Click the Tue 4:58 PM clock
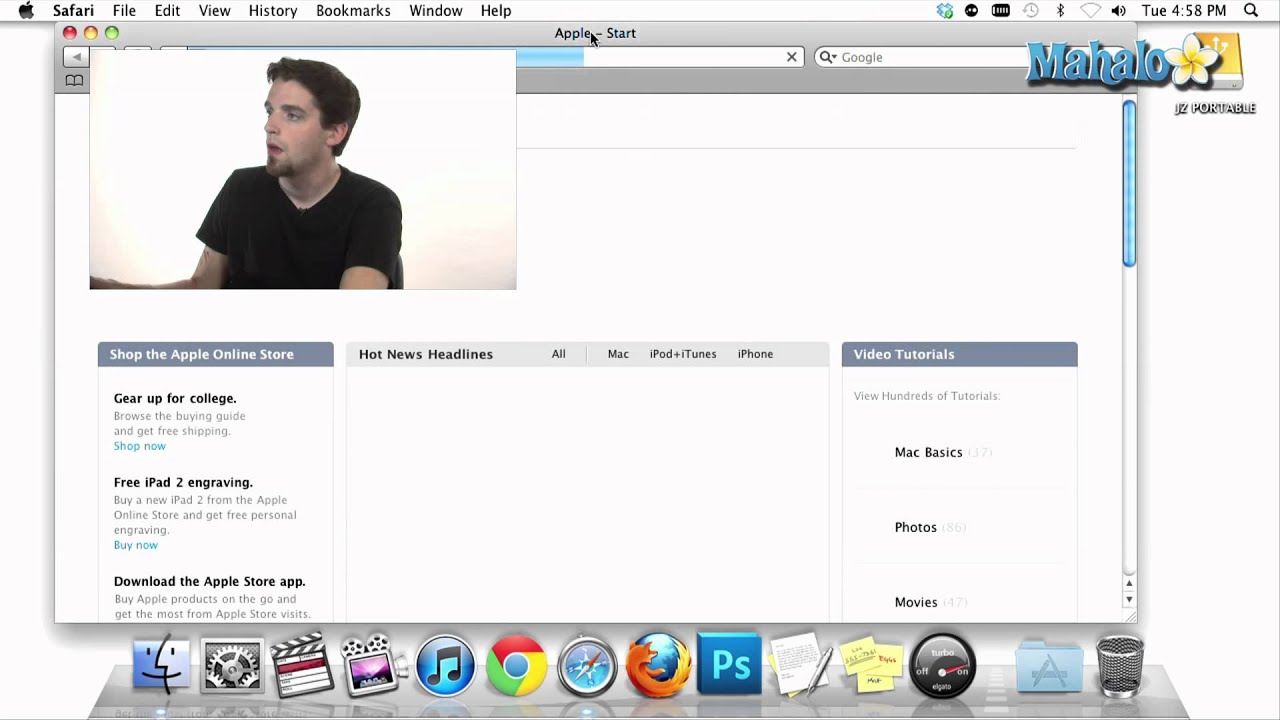Viewport: 1280px width, 720px height. pyautogui.click(x=1184, y=10)
